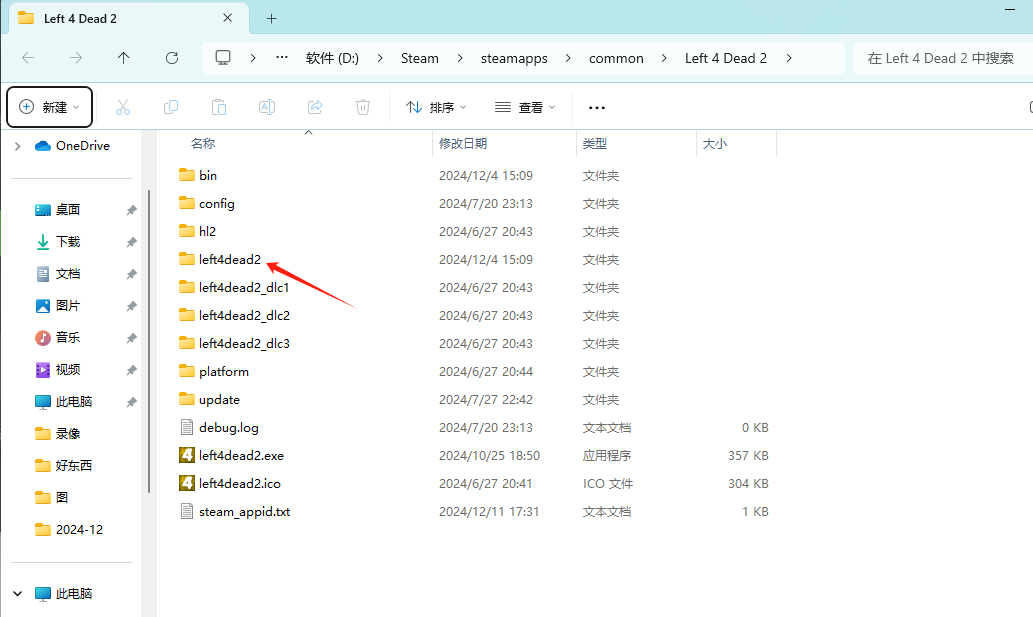Open 下载 (Downloads) in quick access

pos(57,242)
